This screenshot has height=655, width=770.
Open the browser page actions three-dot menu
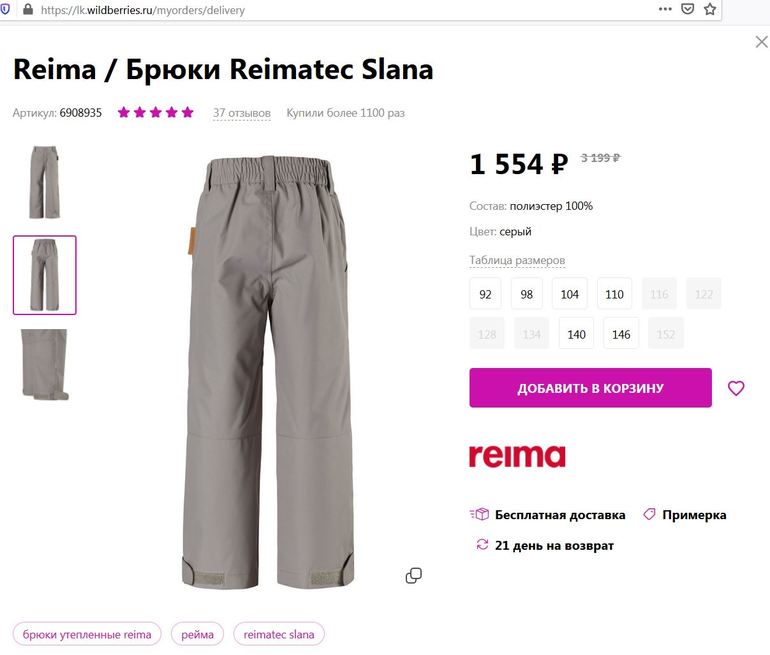(x=665, y=9)
